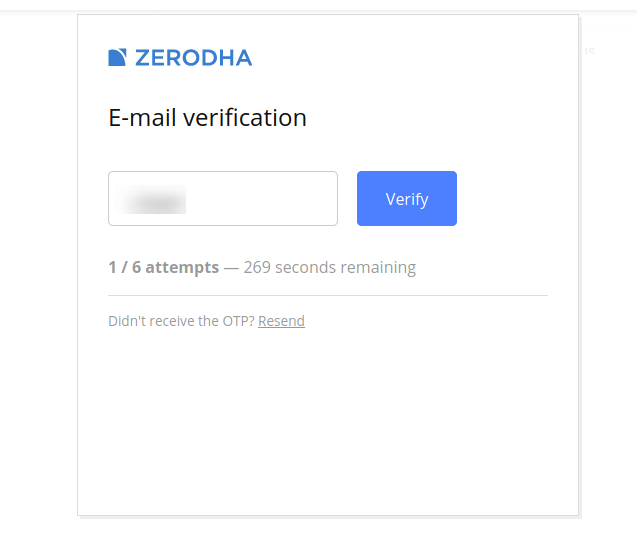This screenshot has width=637, height=560.
Task: Click the "Didn't receive the OTP?" text
Action: click(181, 321)
